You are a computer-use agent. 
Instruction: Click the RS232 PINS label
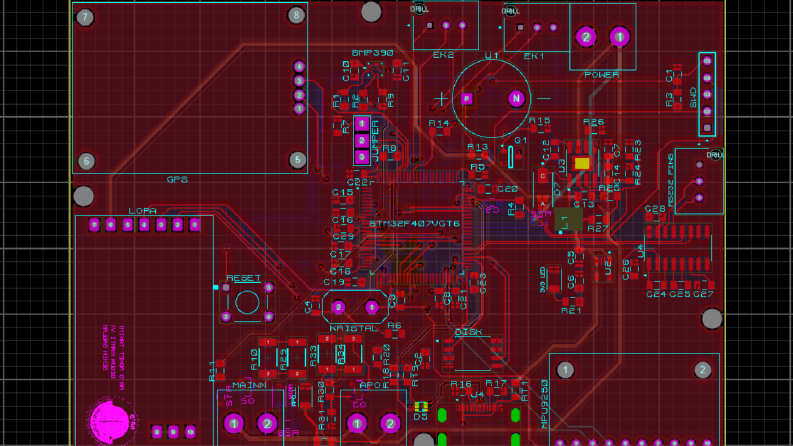click(671, 180)
